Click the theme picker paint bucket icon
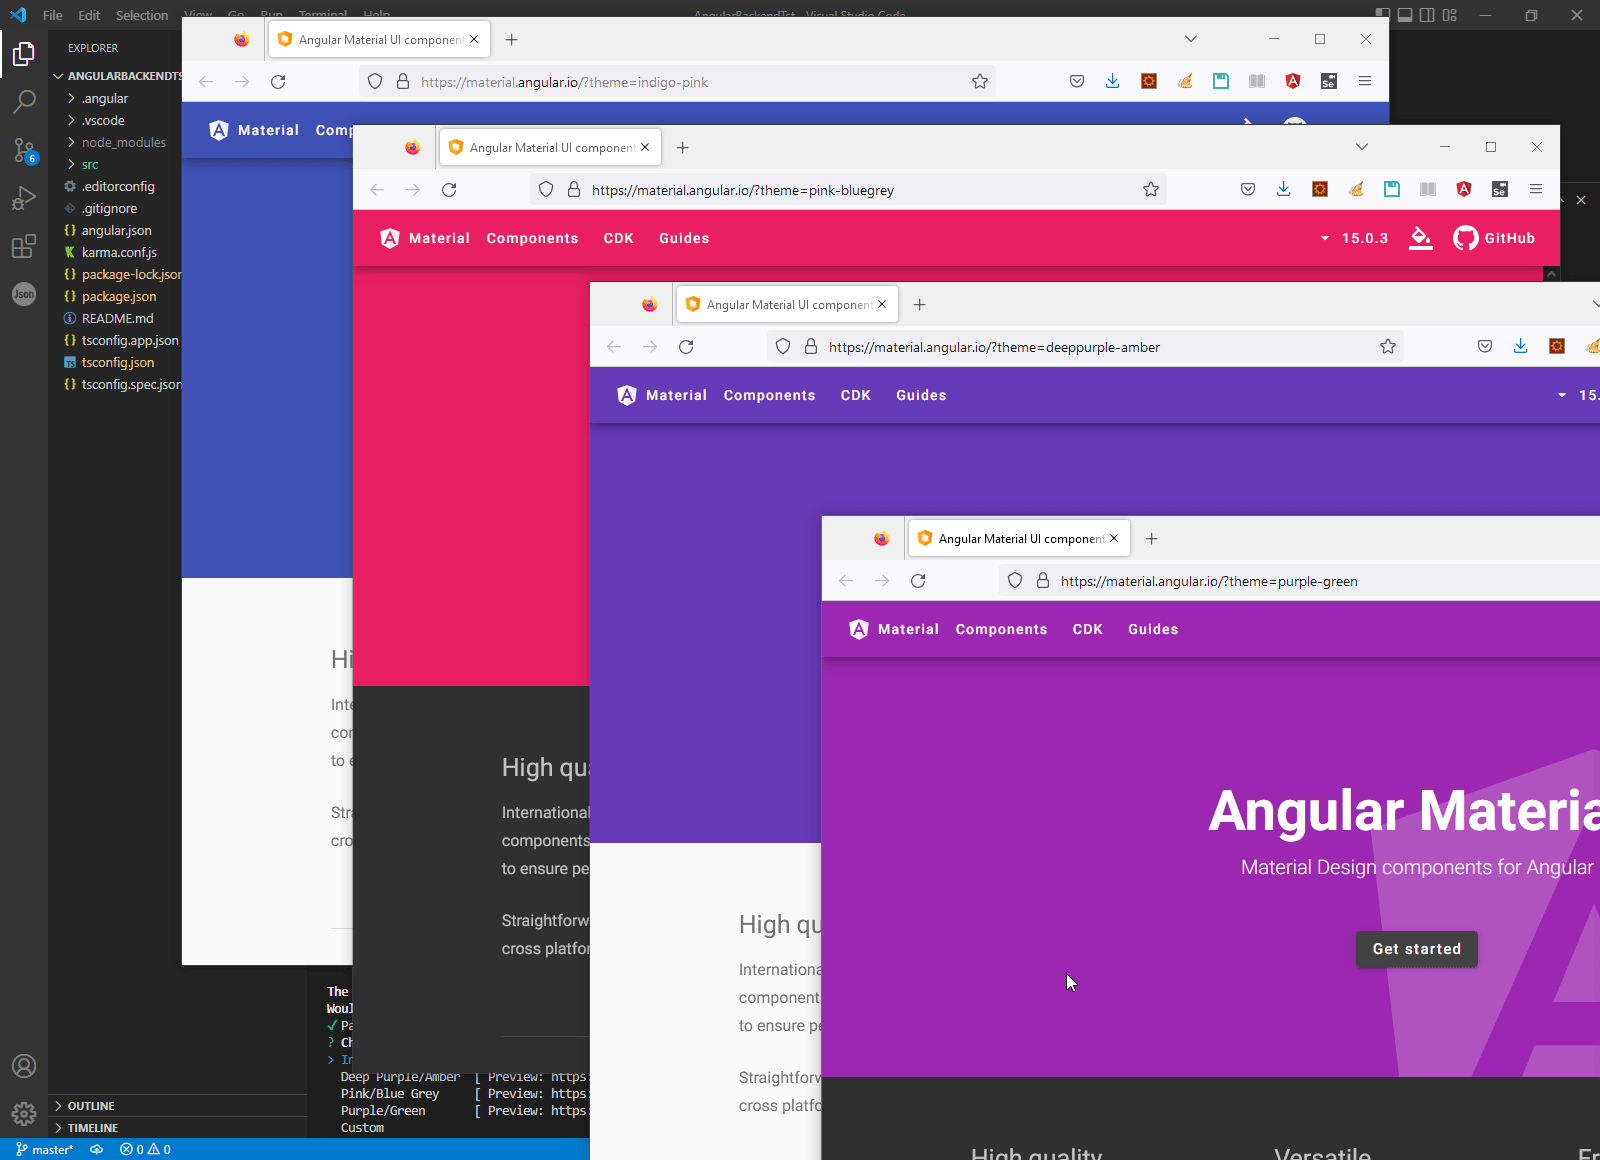This screenshot has height=1160, width=1600. (1421, 238)
